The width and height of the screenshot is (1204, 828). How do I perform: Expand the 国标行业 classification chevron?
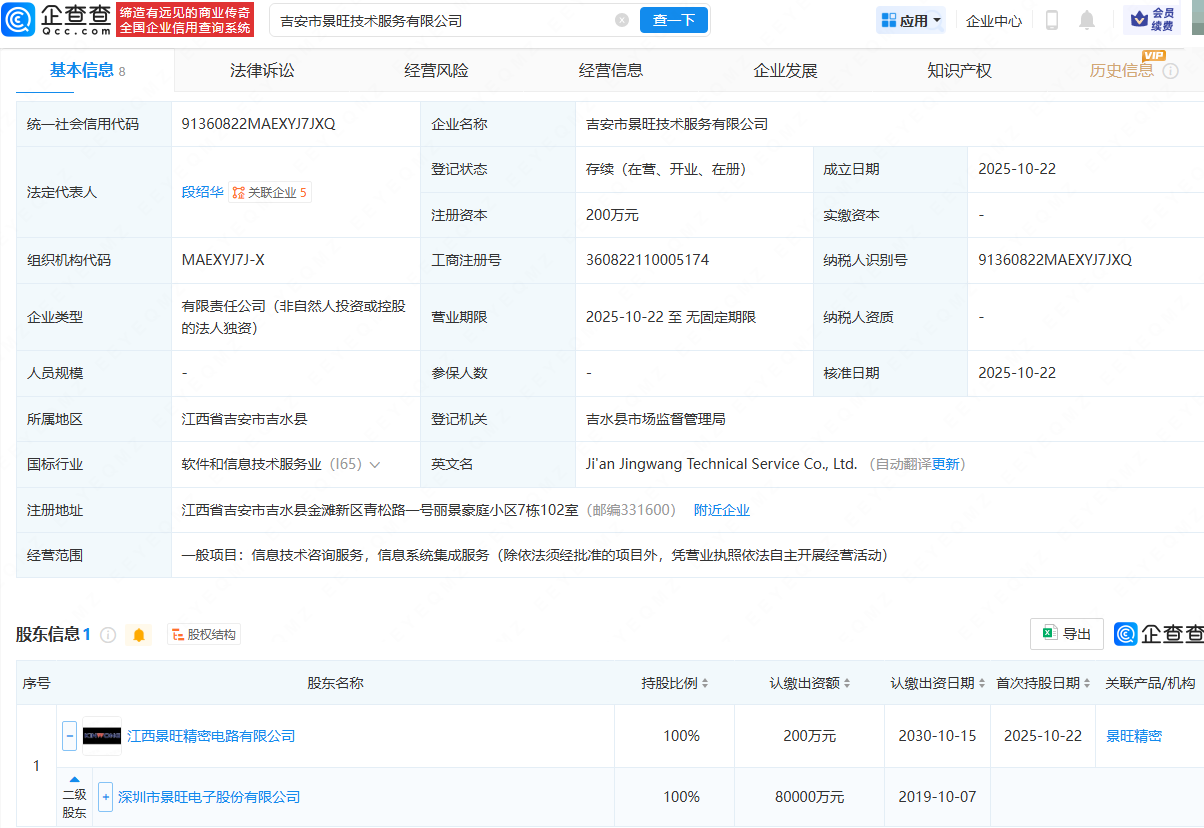pos(375,464)
